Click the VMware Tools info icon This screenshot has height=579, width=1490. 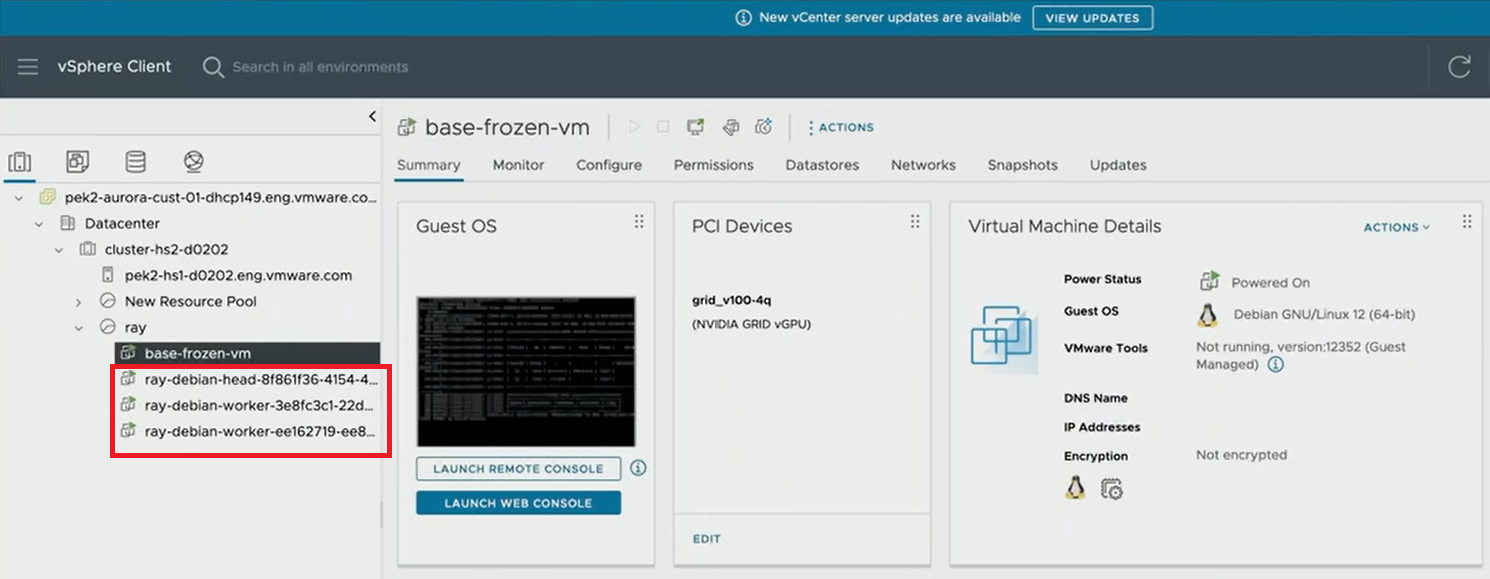(x=1276, y=365)
